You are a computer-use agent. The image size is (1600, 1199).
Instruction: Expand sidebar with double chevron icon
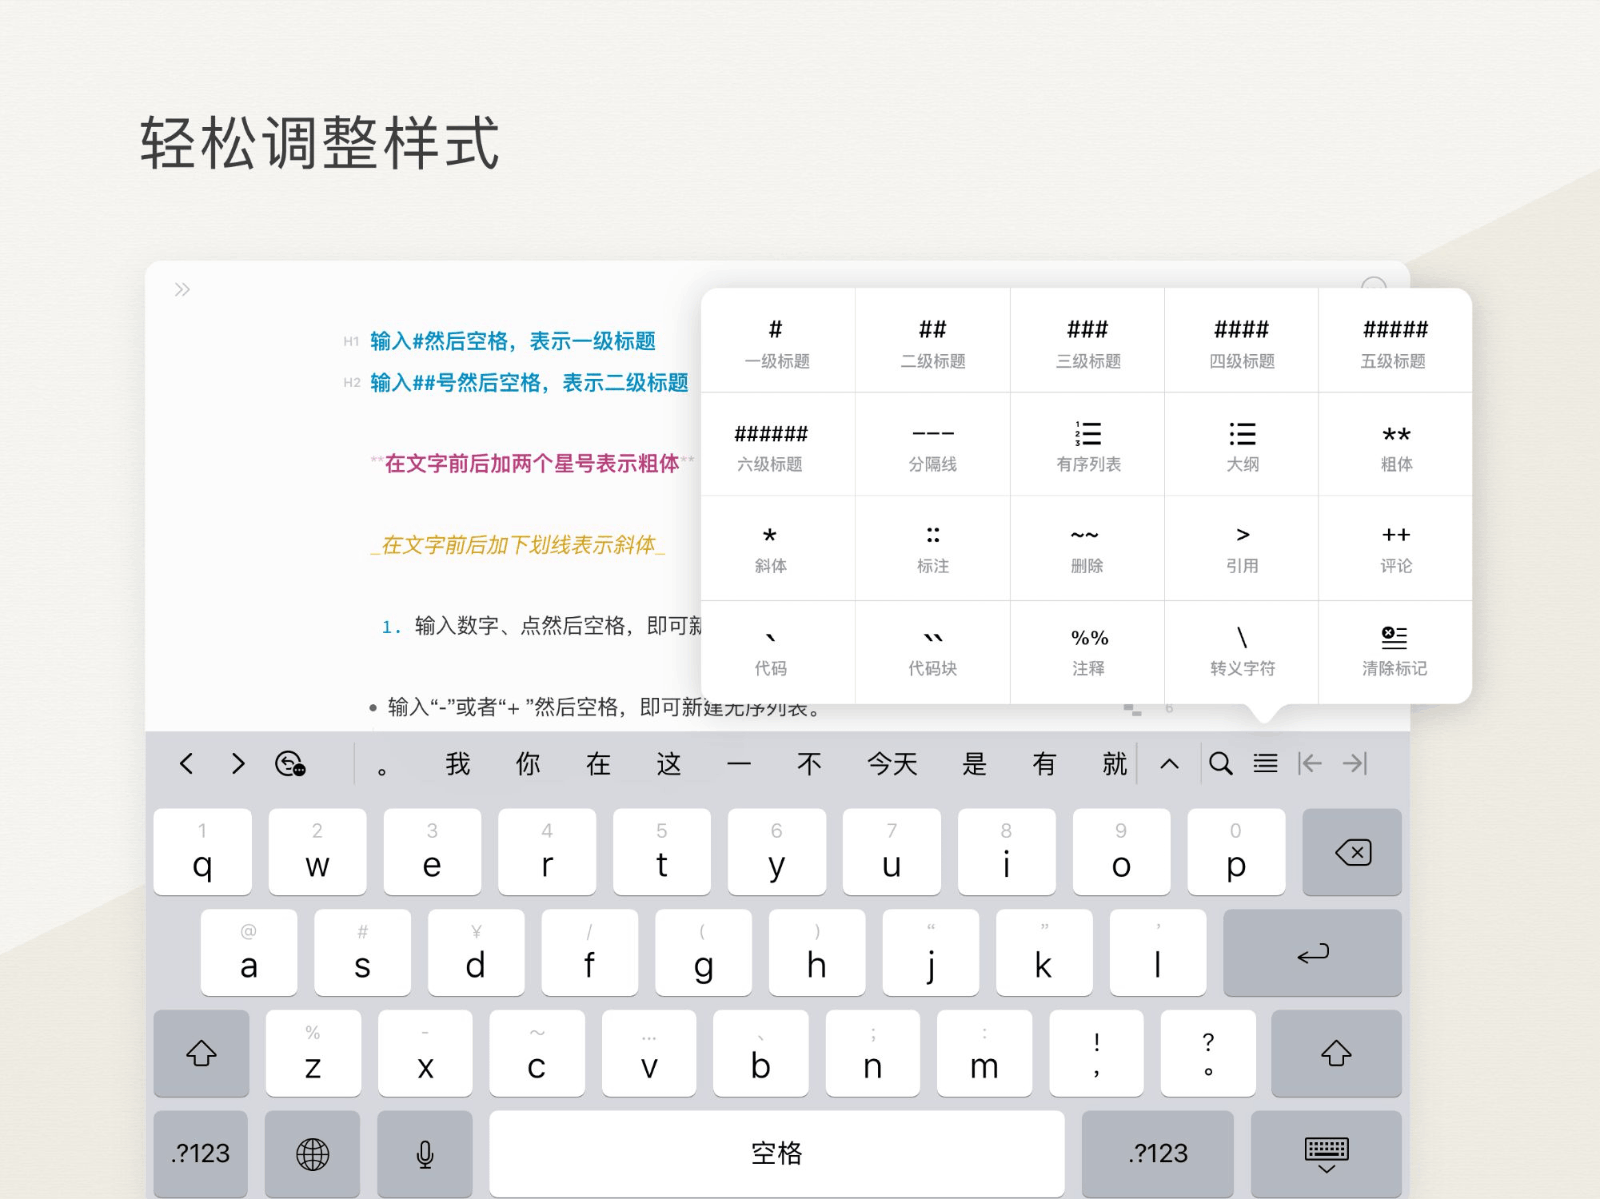(x=182, y=290)
